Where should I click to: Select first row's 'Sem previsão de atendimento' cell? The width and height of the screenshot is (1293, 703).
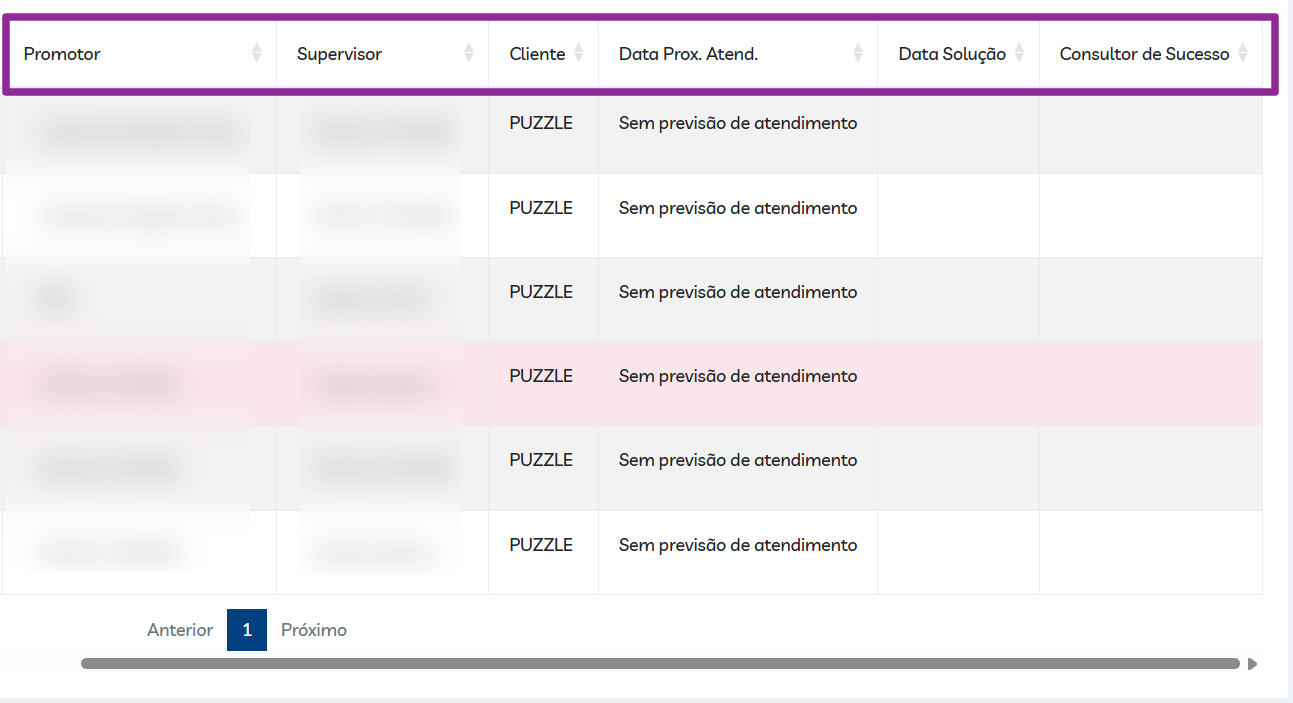click(x=738, y=124)
